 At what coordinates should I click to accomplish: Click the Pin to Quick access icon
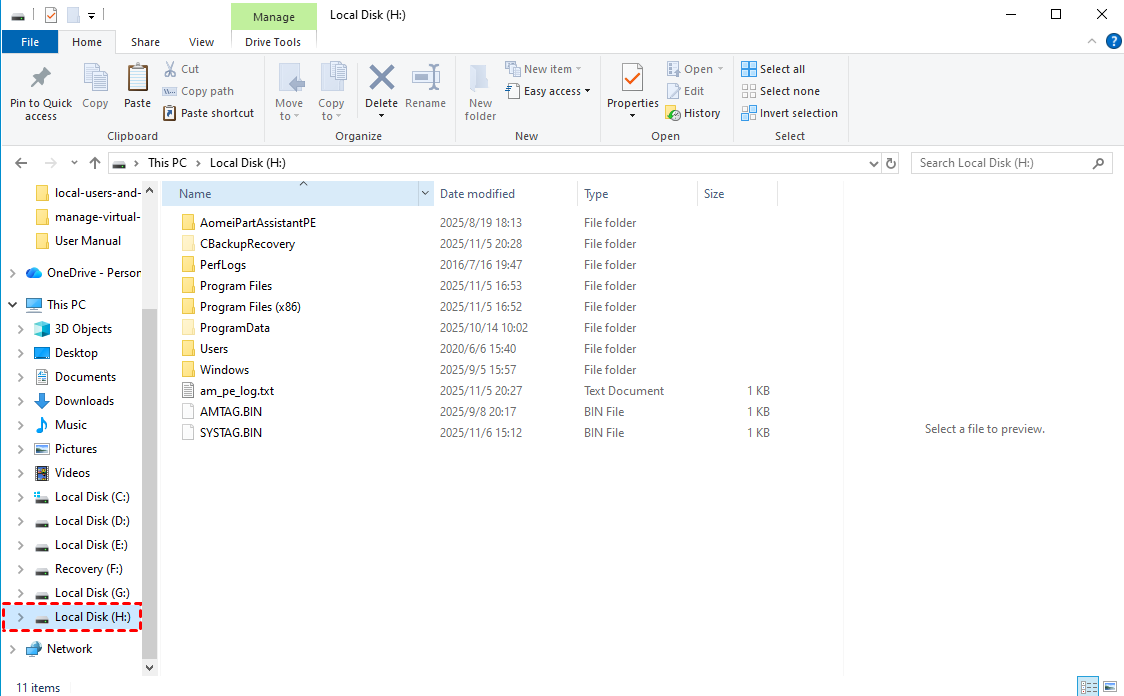point(40,79)
